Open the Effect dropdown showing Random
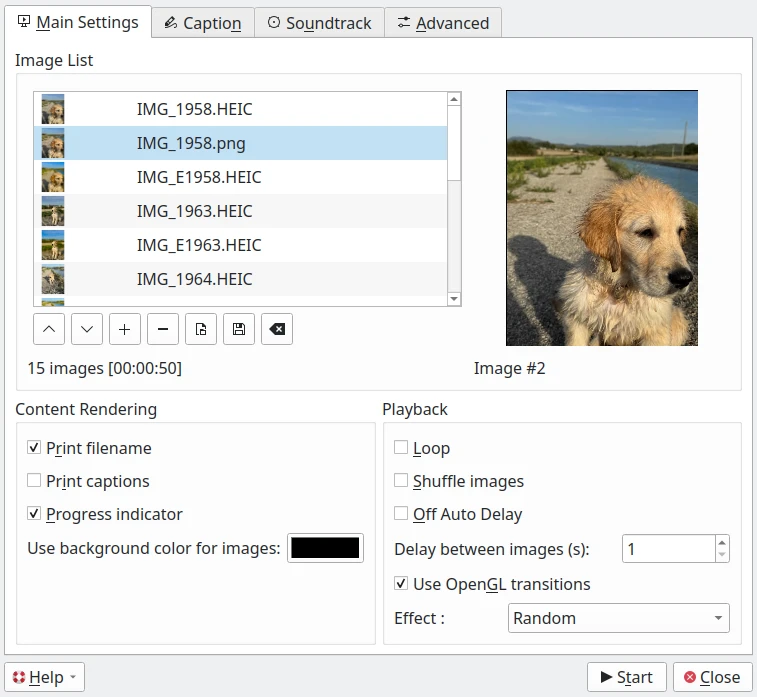Viewport: 757px width, 697px height. click(618, 618)
